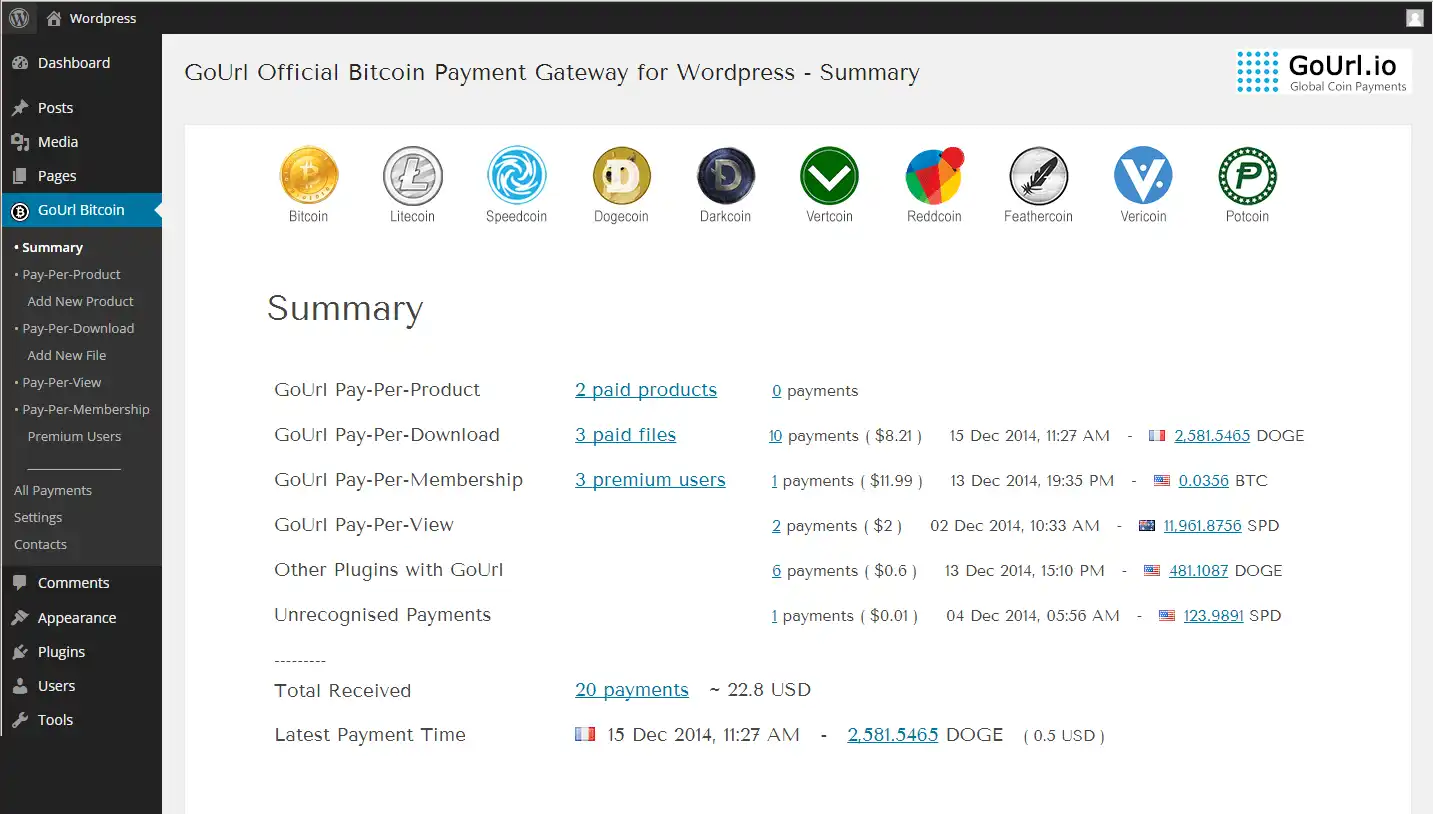The width and height of the screenshot is (1433, 814).
Task: Click the GoUrl.io logo
Action: tap(1323, 72)
